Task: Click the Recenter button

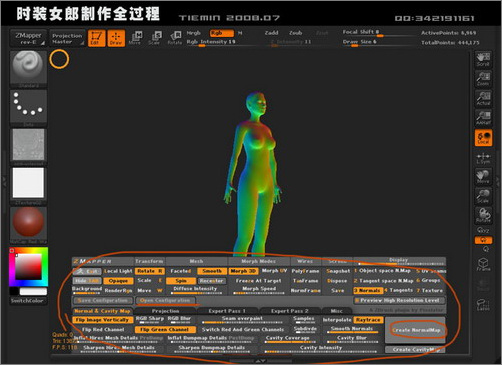Action: click(212, 281)
